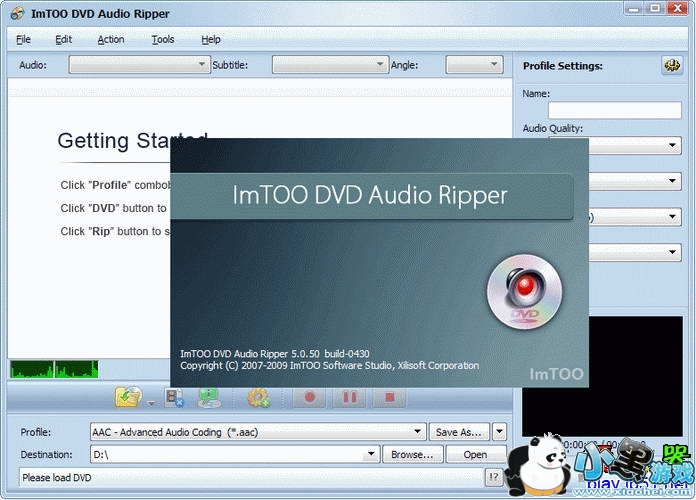Open the Profile combobox AAC
The image size is (696, 500).
[258, 432]
